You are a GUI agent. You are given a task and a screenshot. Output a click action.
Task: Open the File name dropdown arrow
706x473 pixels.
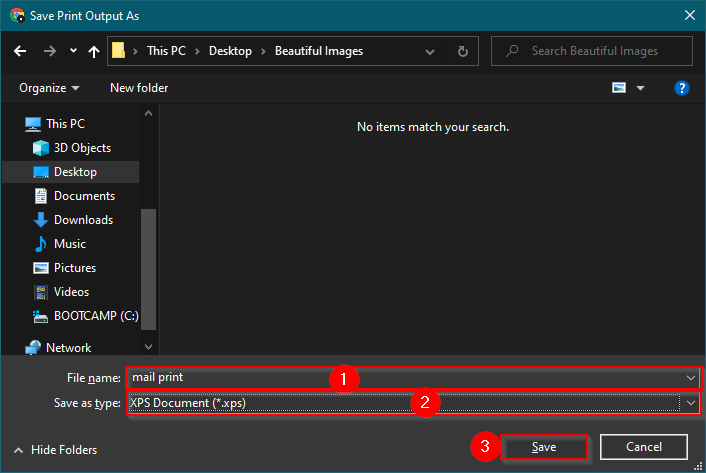pos(691,378)
